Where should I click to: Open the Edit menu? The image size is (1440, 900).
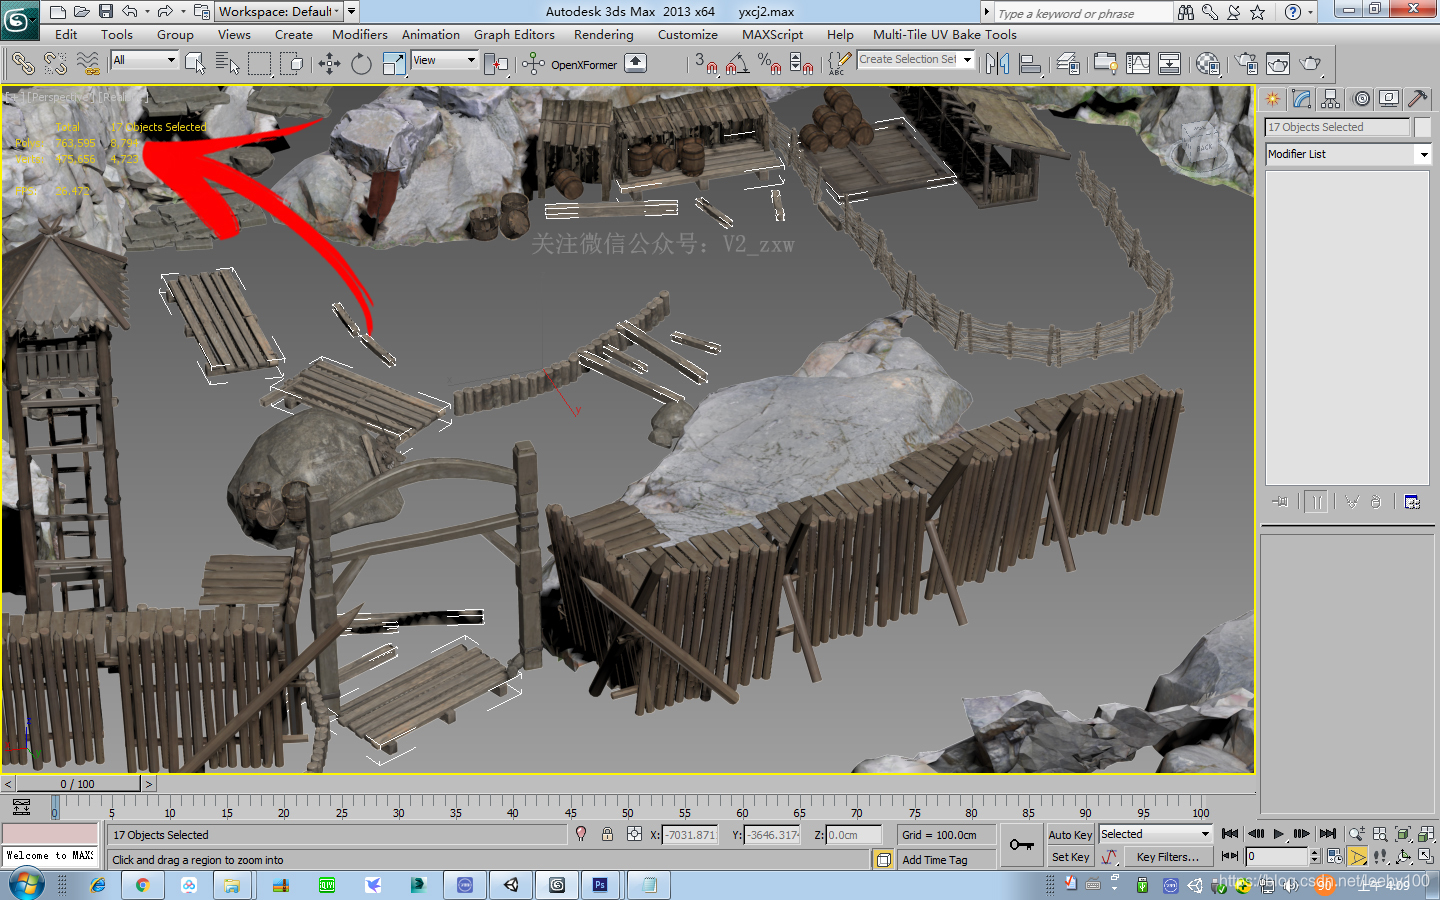tap(66, 34)
